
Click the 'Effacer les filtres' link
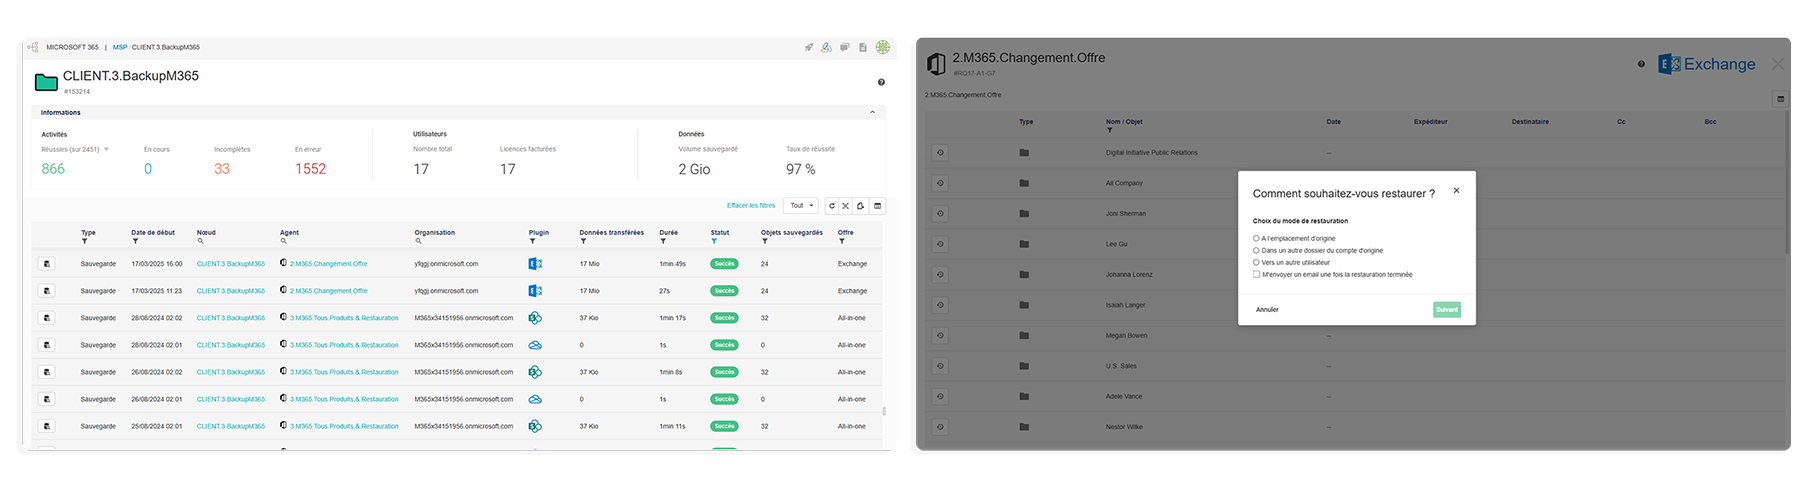tap(751, 206)
